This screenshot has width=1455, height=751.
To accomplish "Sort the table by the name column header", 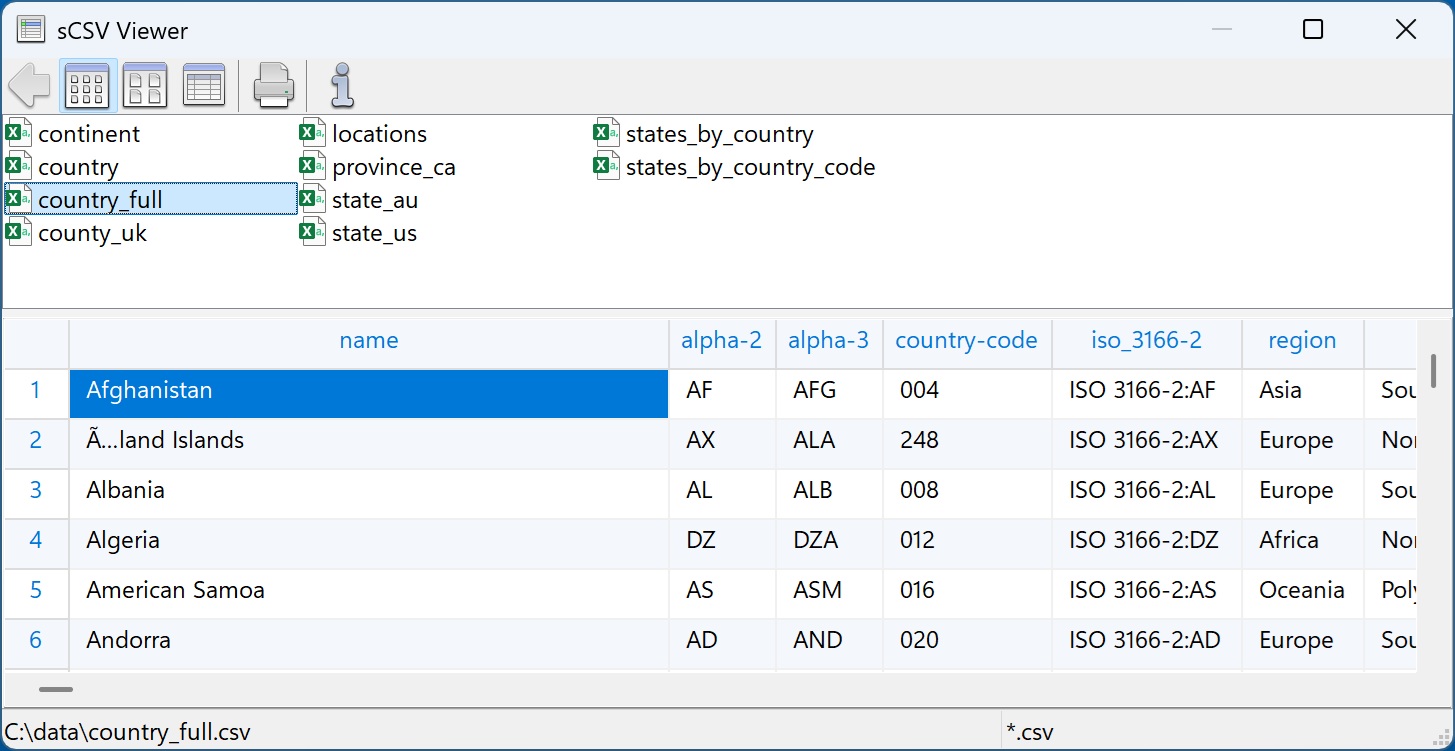I will pos(368,341).
